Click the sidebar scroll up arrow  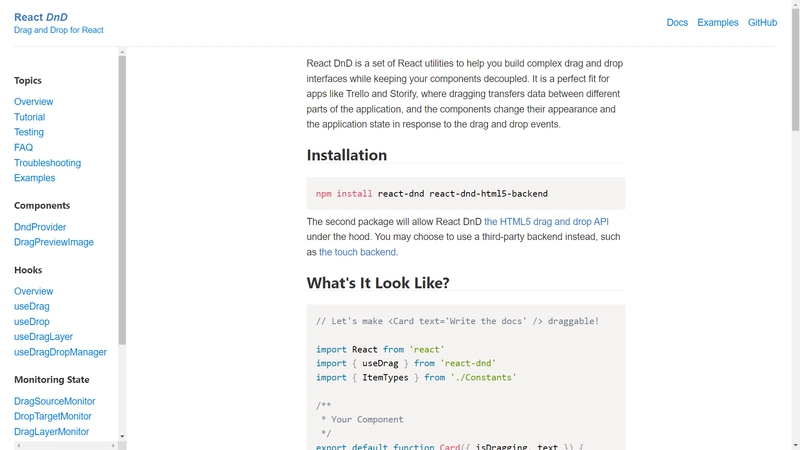(122, 51)
